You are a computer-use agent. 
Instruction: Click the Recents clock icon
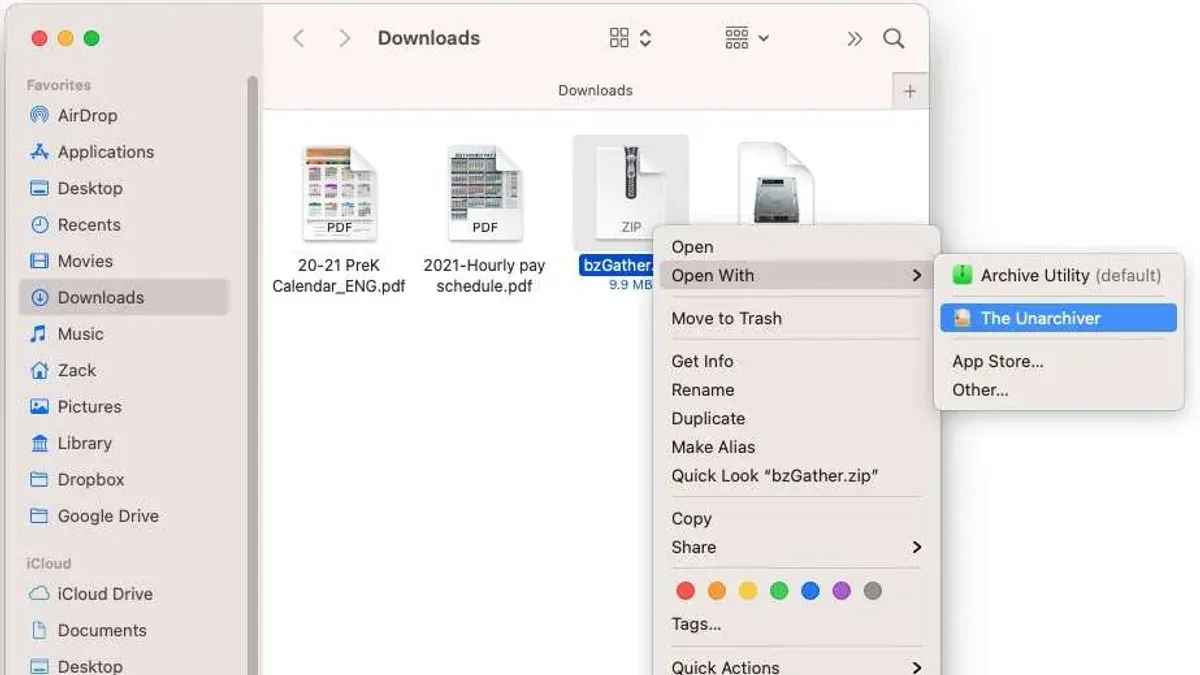tap(39, 225)
